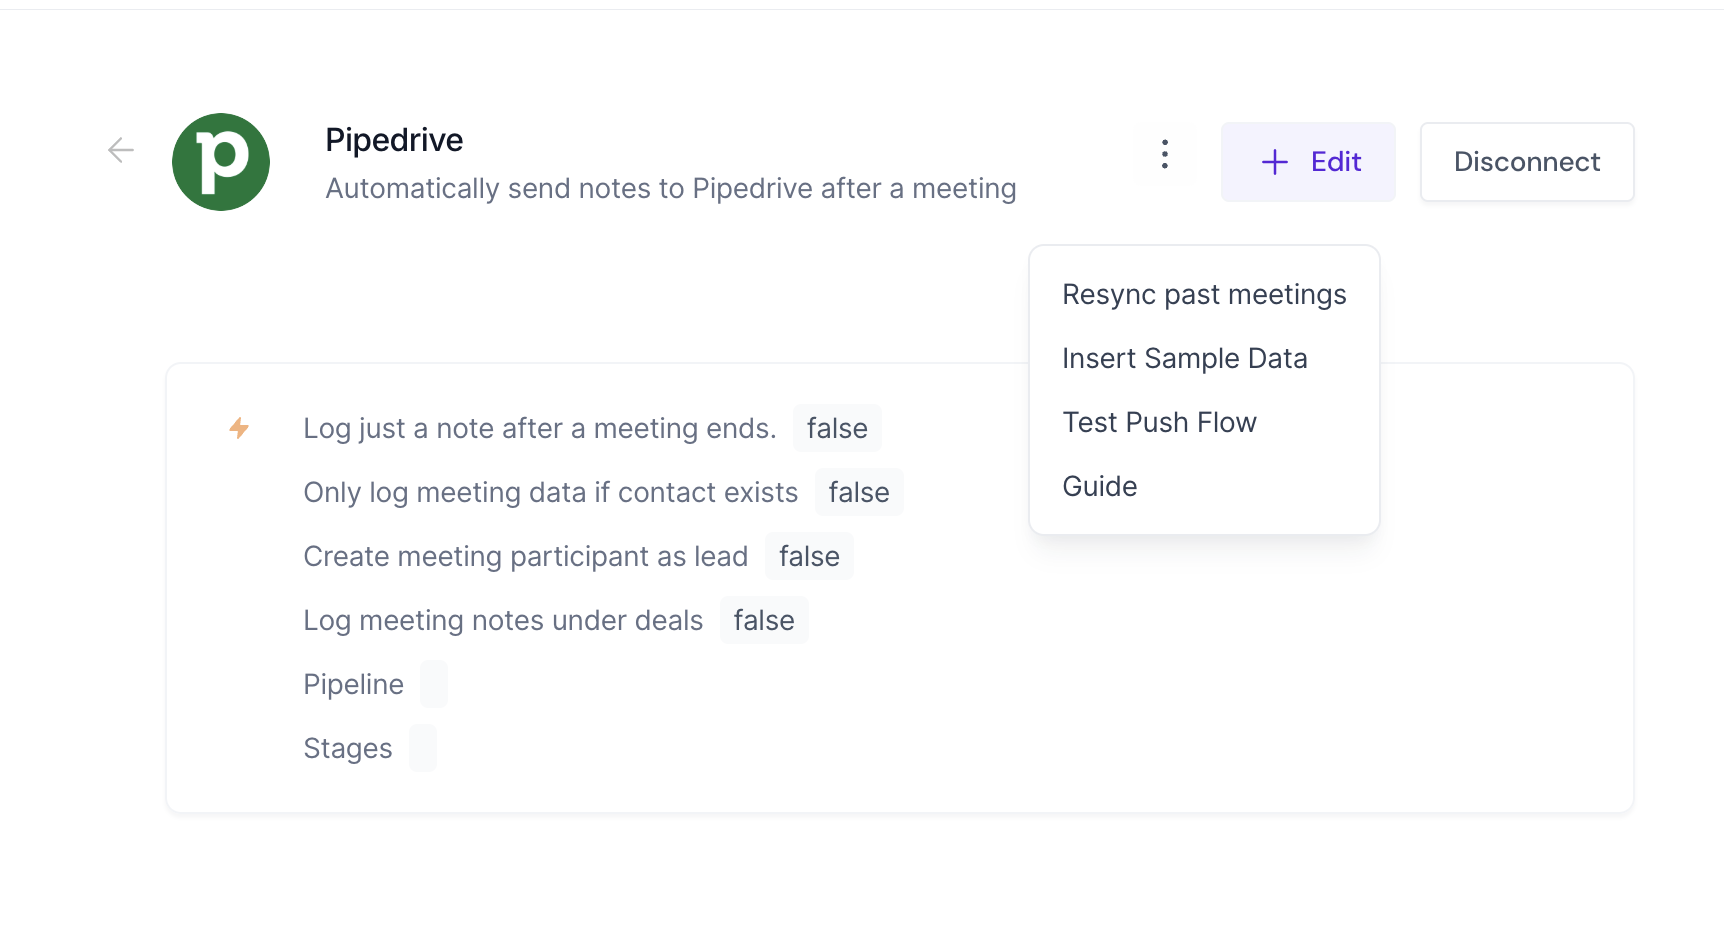Open the Guide menu entry
The height and width of the screenshot is (936, 1724).
pos(1099,487)
